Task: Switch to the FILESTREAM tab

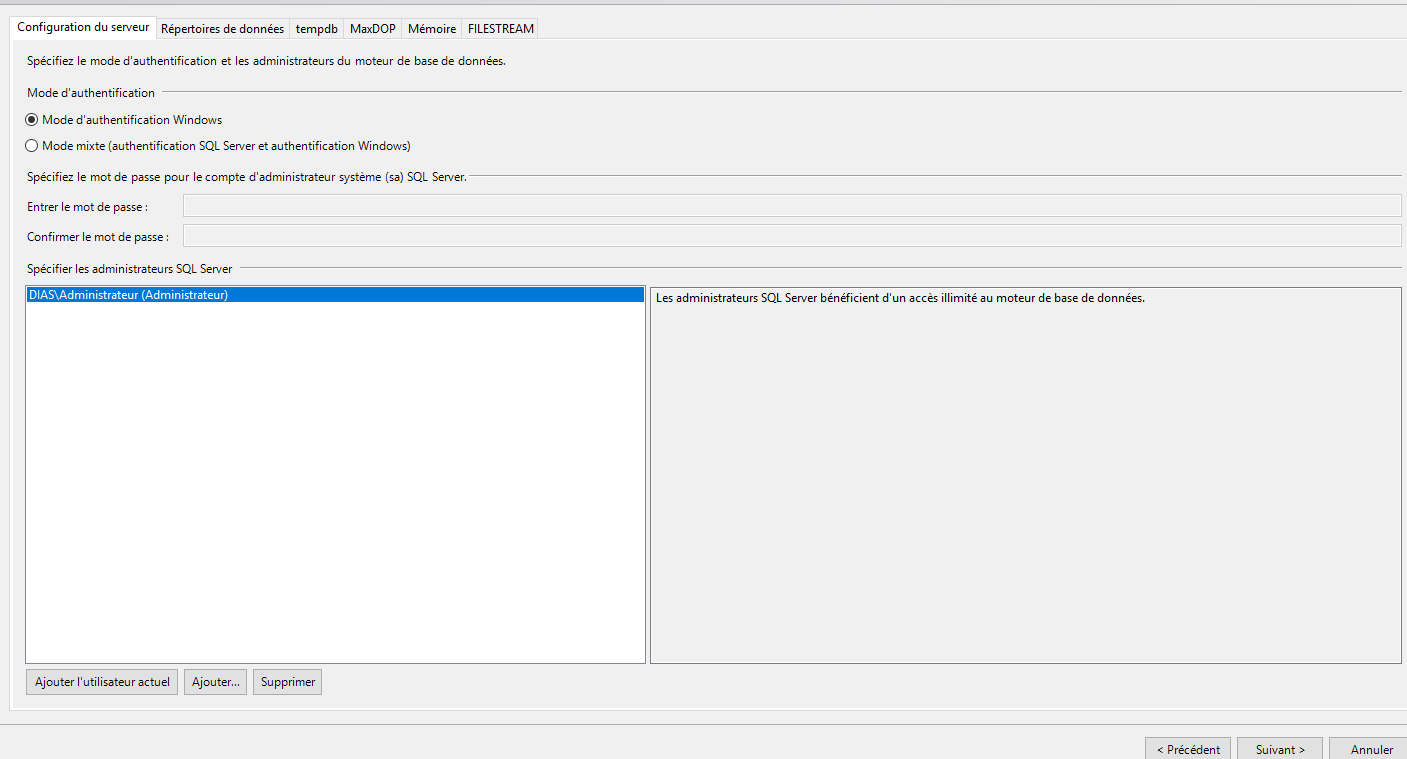Action: pyautogui.click(x=501, y=29)
